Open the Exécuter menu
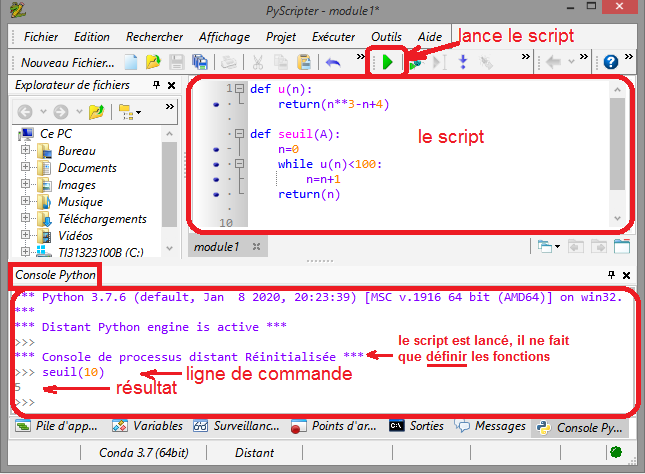 [333, 37]
